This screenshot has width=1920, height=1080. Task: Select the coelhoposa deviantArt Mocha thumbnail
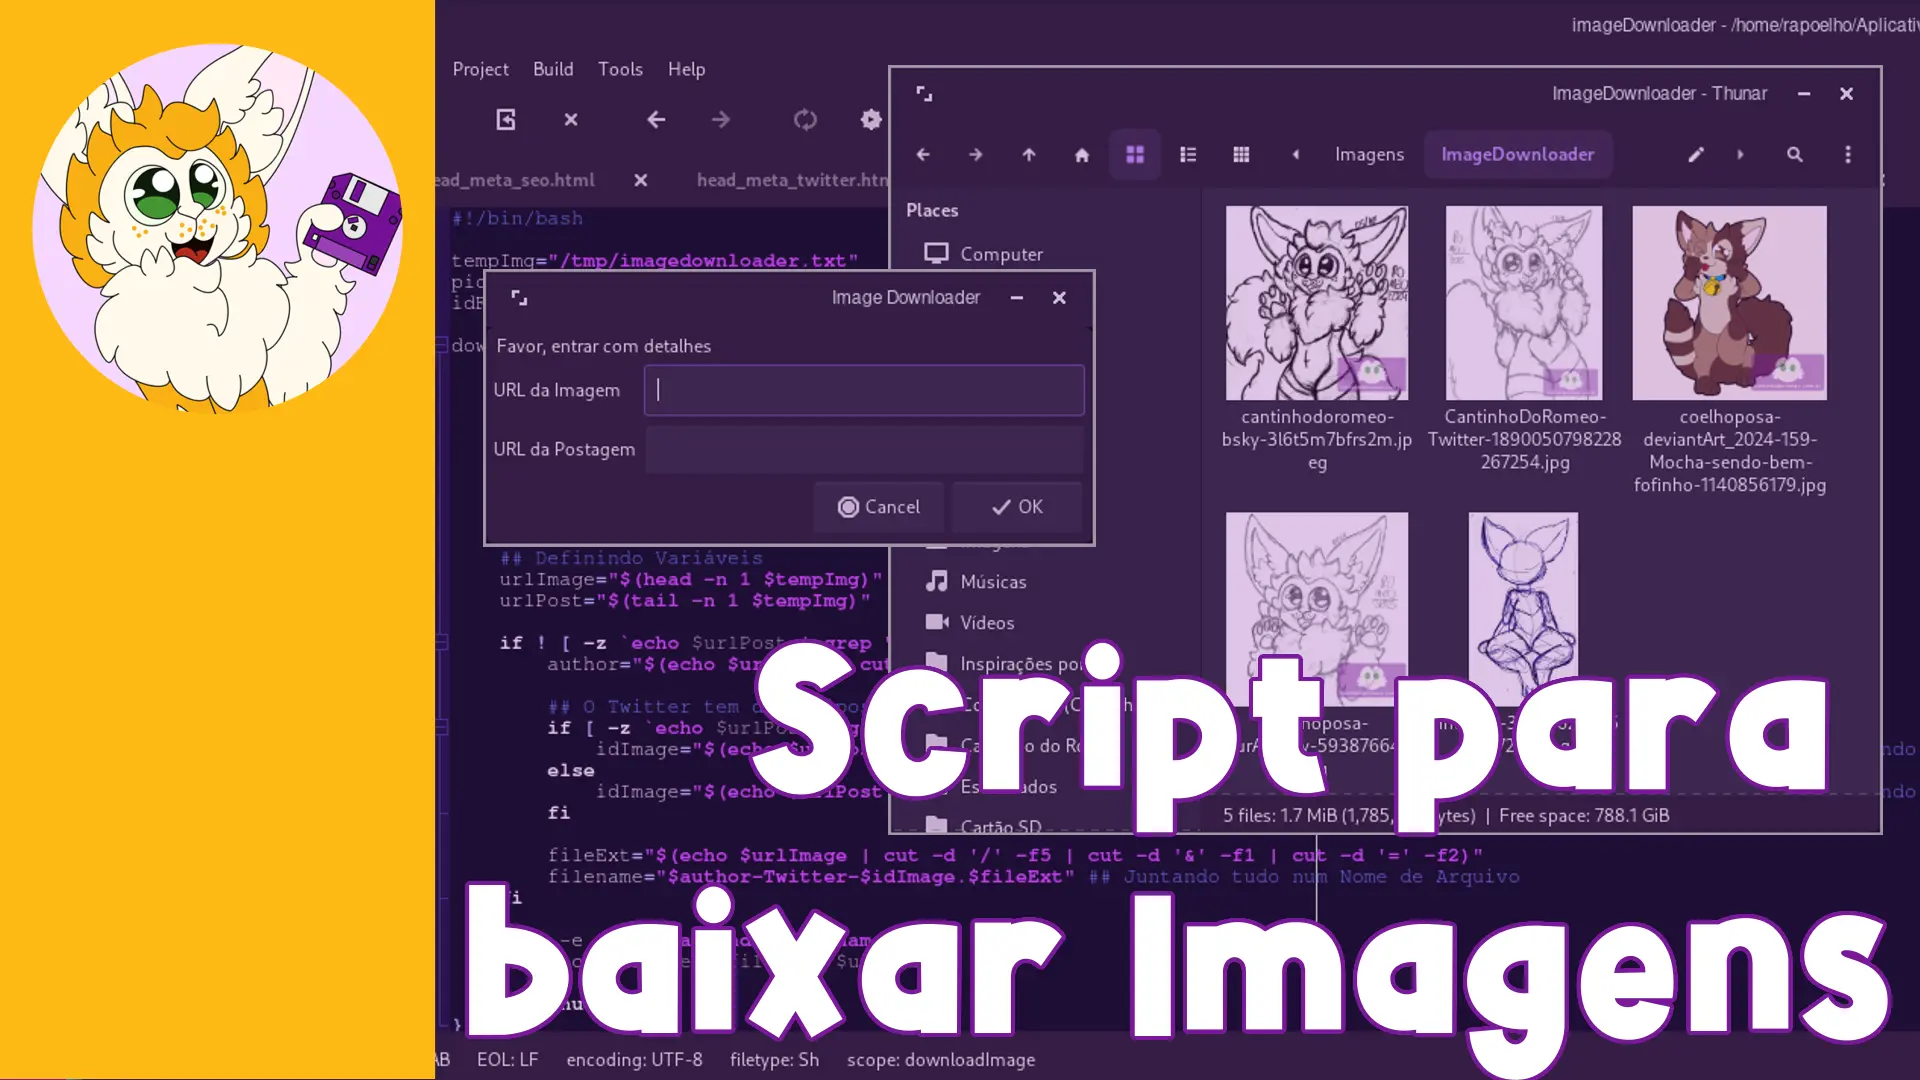[1729, 303]
